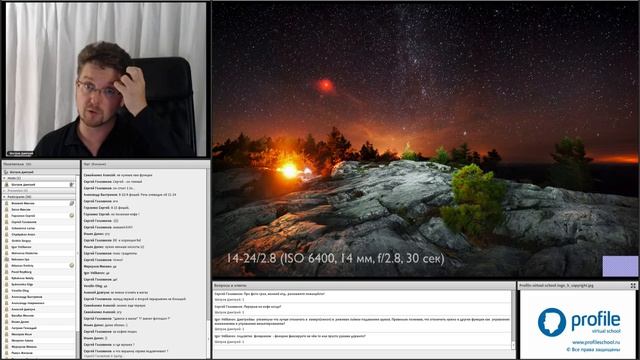Viewport: 640px width, 360px height.
Task: Click slide caption 14-24/2.8 (ISO 6400...)
Action: click(x=336, y=258)
